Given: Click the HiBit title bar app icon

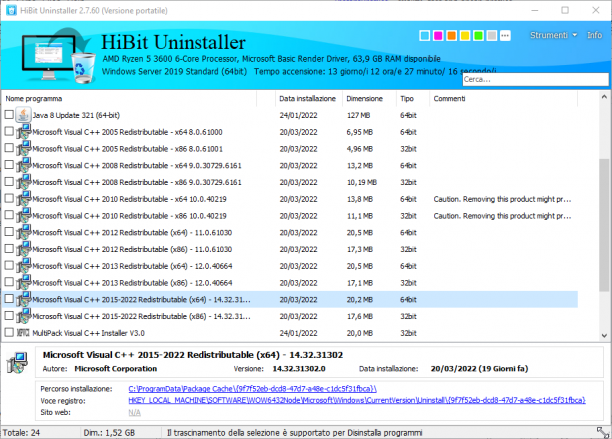Looking at the screenshot, I should [x=11, y=10].
